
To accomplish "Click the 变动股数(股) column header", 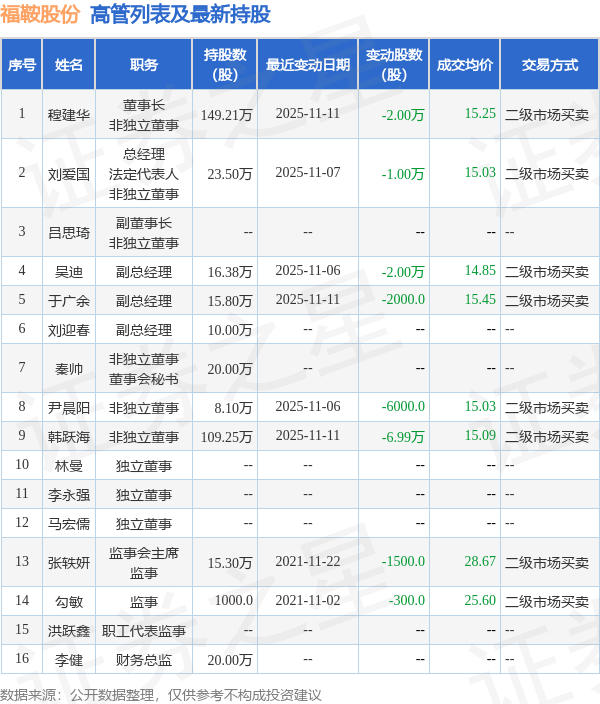I will click(394, 65).
